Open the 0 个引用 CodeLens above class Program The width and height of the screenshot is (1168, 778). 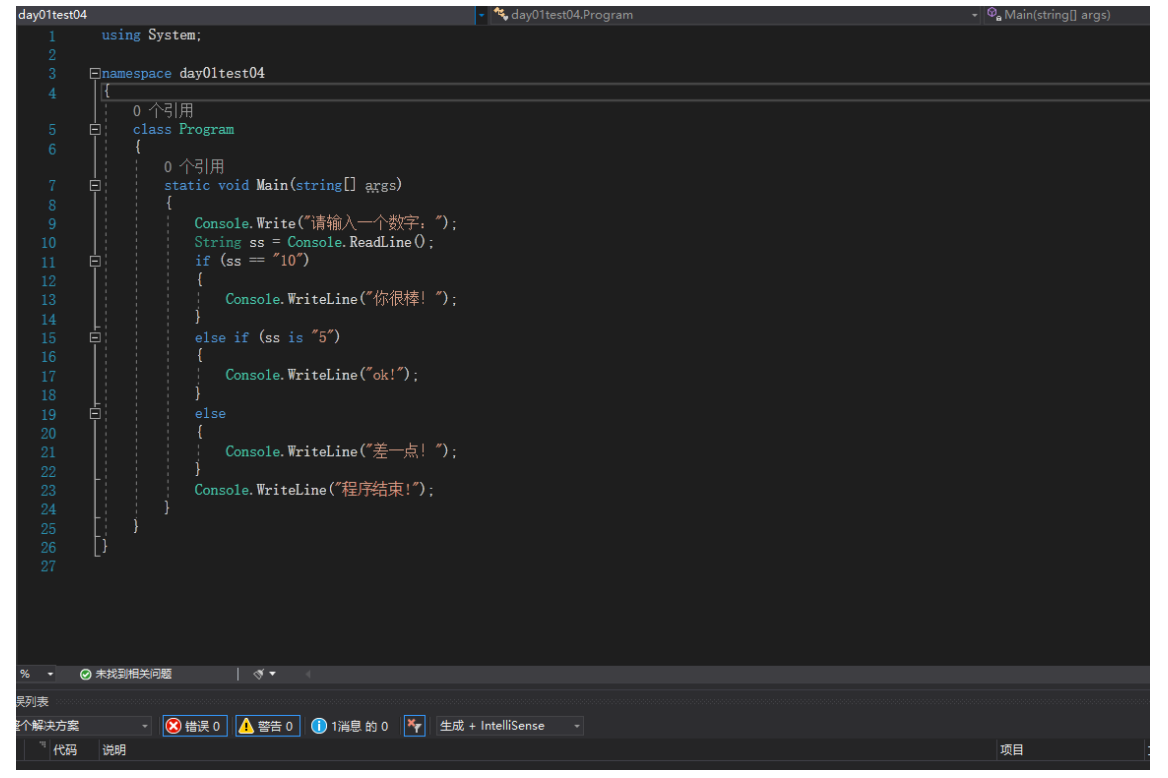pos(163,111)
